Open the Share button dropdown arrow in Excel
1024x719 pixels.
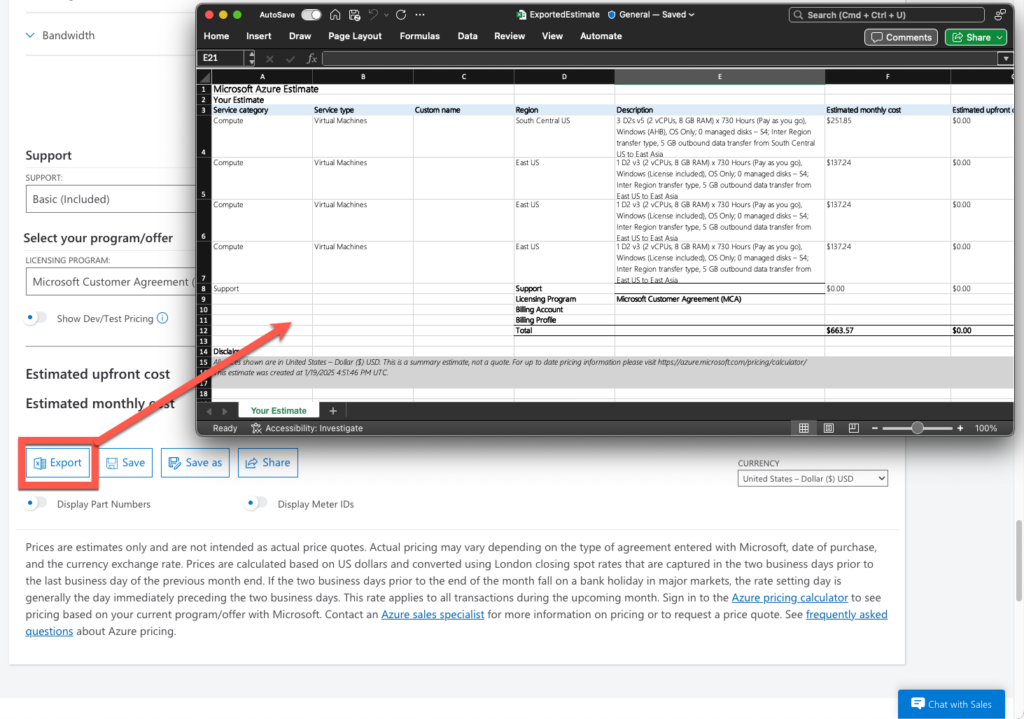(1000, 38)
